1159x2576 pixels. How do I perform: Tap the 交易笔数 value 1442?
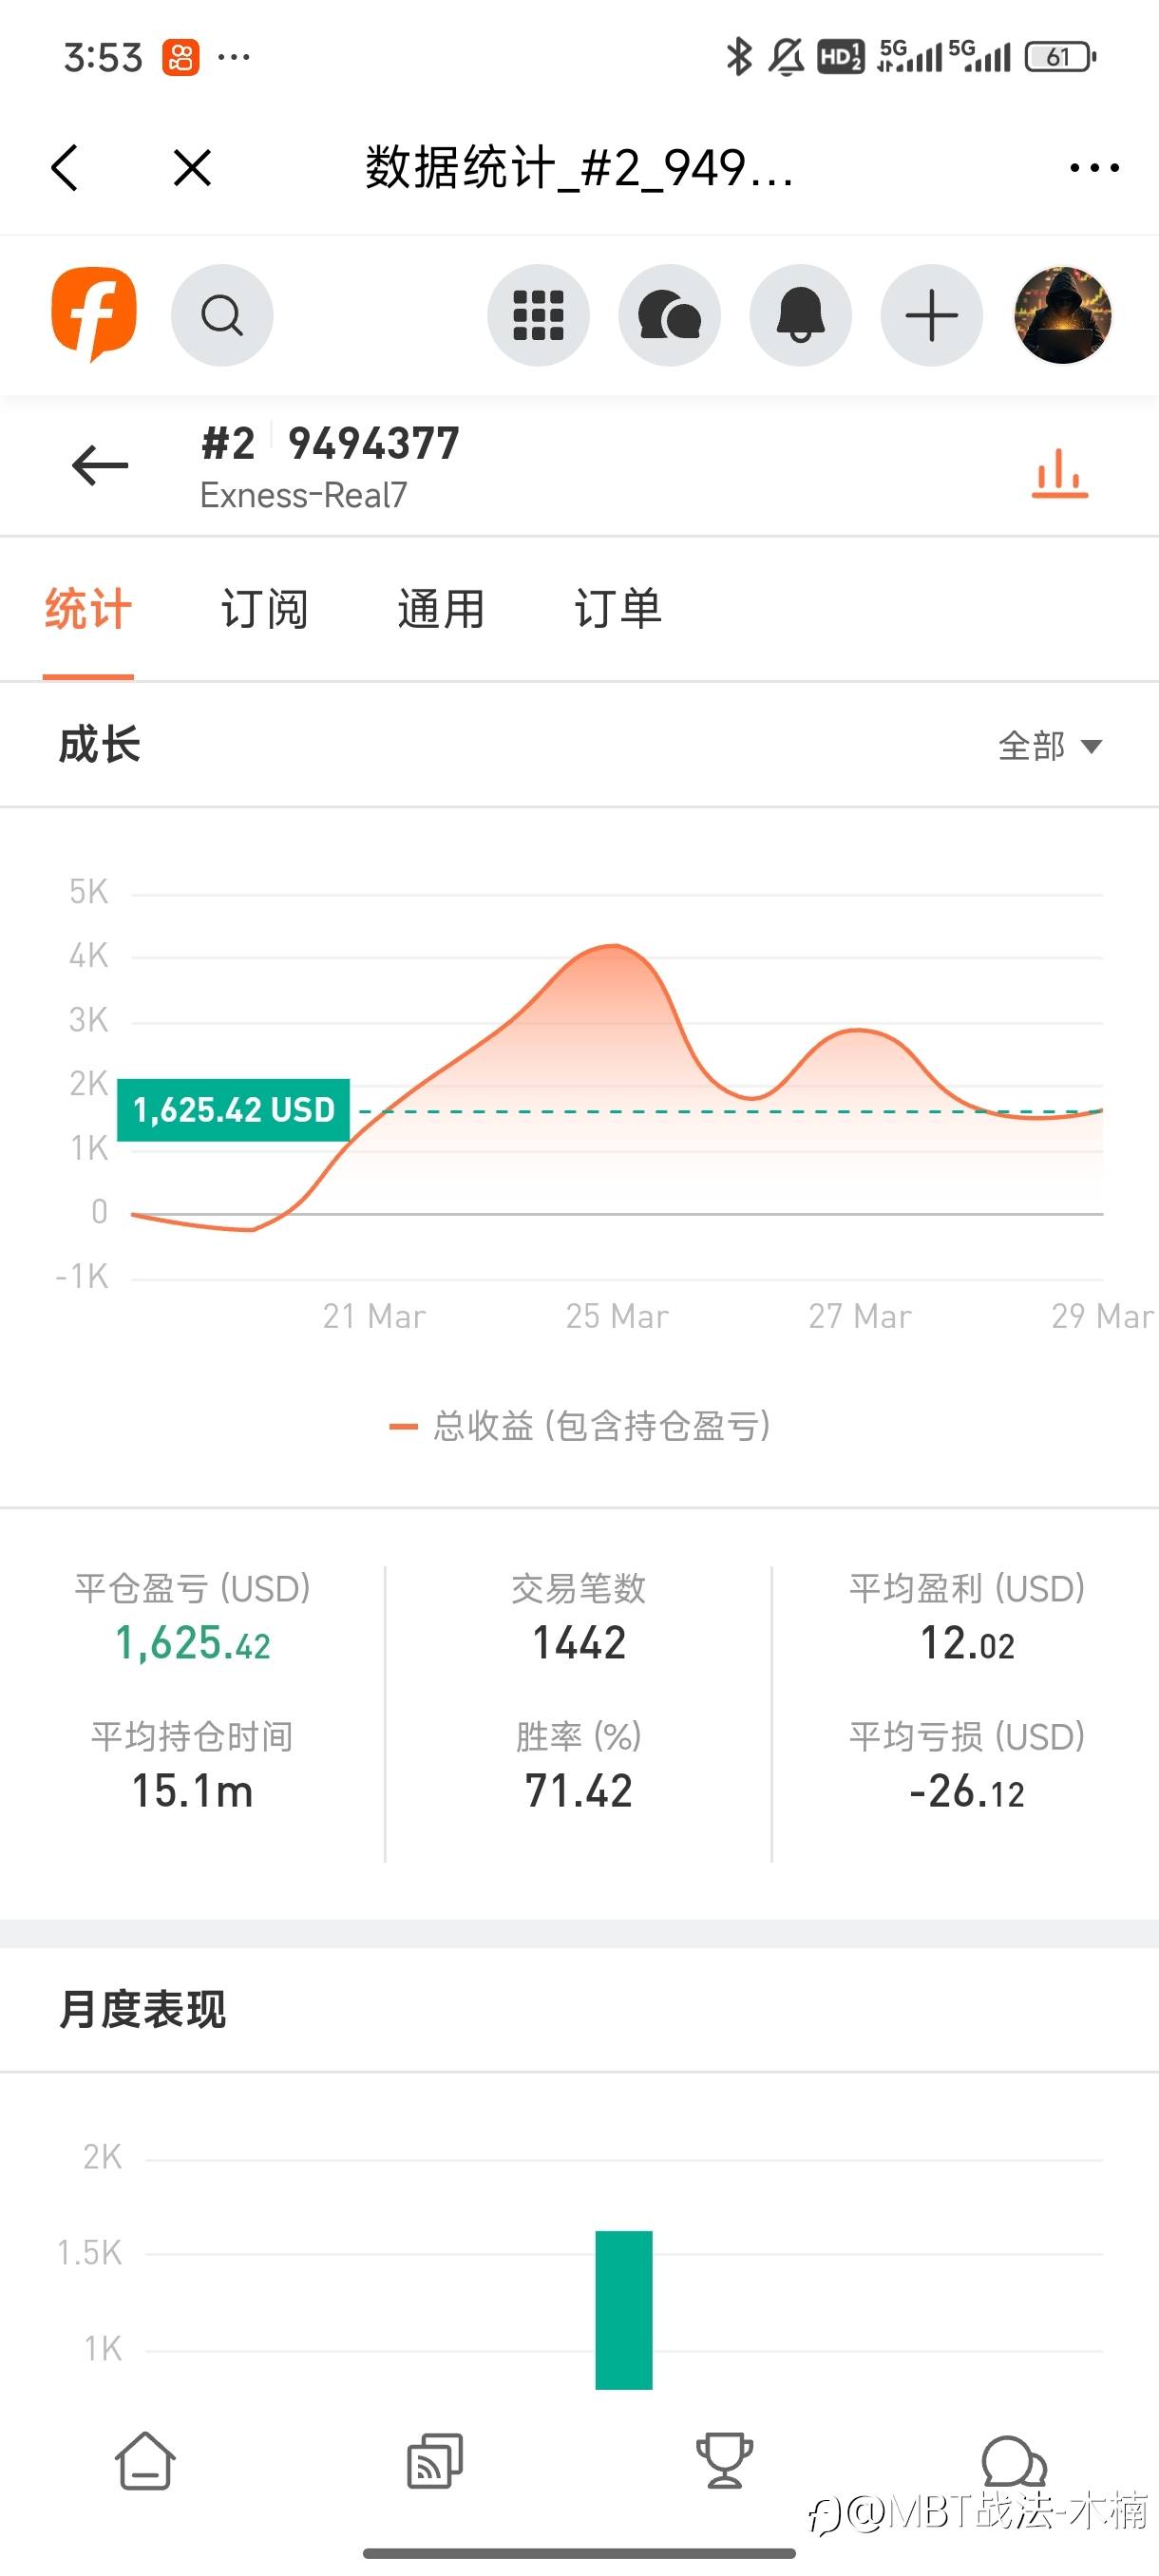click(579, 1643)
